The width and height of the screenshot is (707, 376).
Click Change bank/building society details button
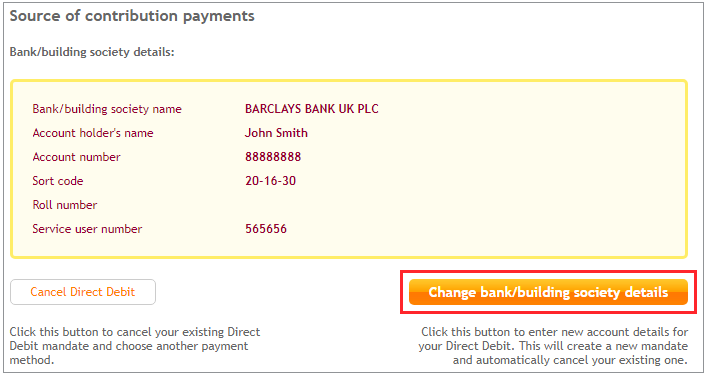pyautogui.click(x=548, y=292)
